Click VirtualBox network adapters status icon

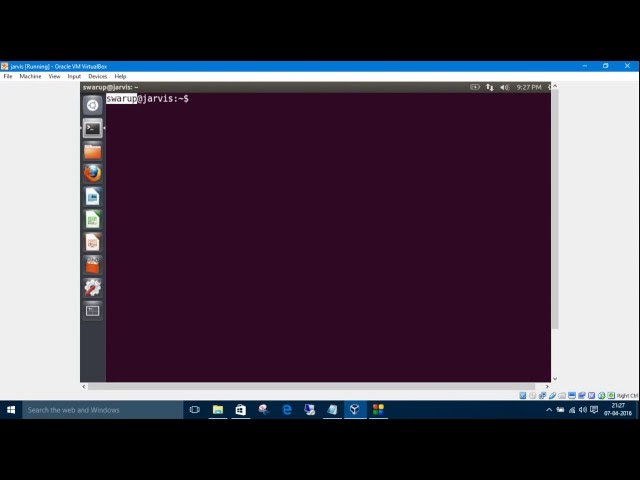pos(542,395)
